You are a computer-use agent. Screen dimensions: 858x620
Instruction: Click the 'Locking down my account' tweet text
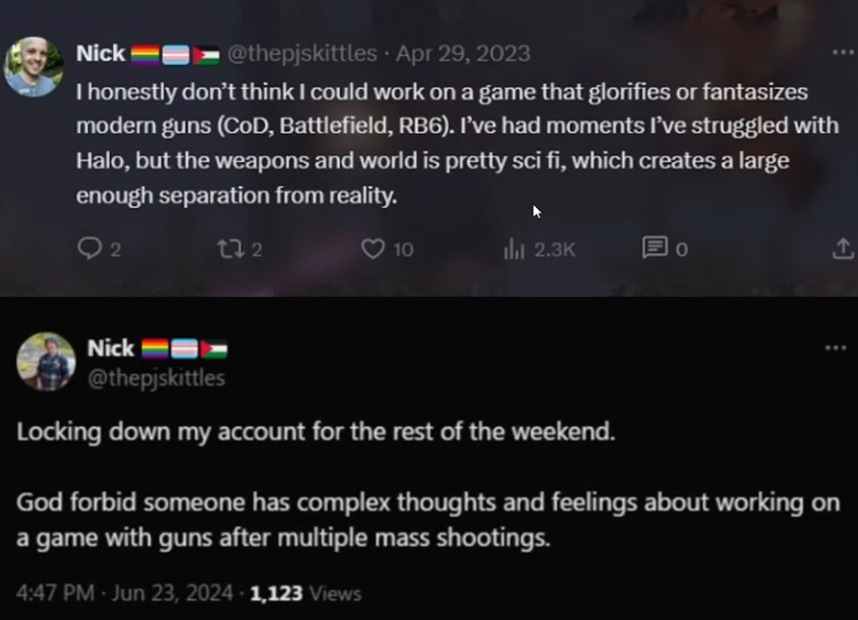316,433
